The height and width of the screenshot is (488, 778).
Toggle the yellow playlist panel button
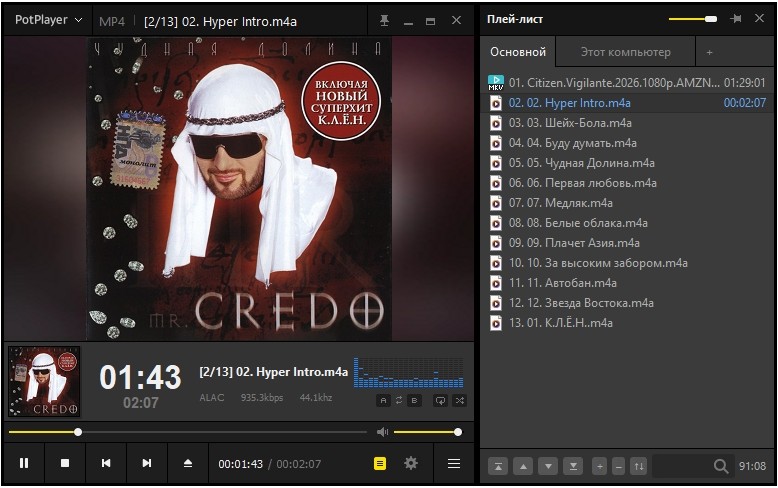[380, 463]
